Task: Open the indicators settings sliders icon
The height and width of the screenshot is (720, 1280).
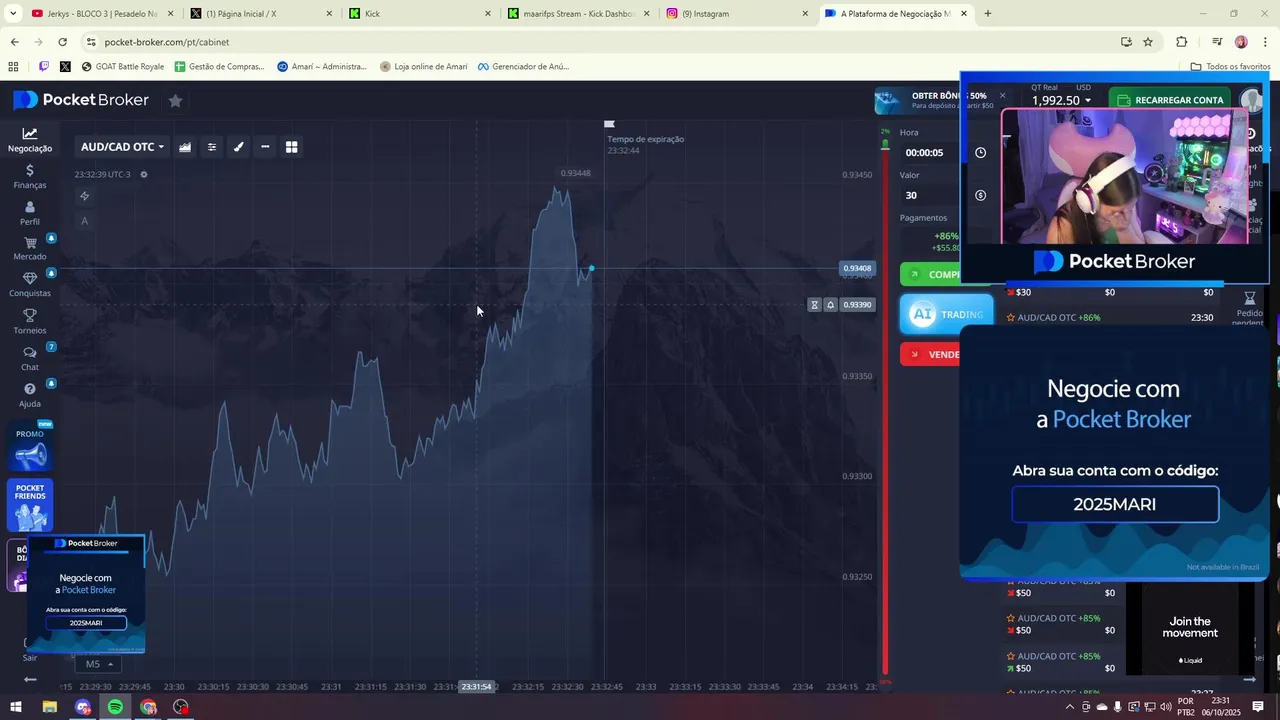Action: click(x=212, y=147)
